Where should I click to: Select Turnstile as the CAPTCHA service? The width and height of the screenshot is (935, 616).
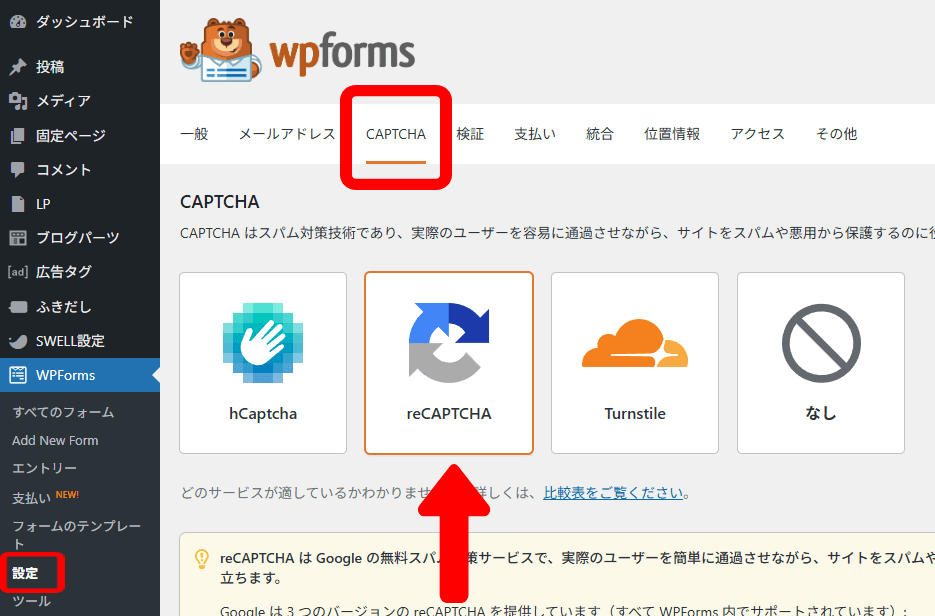635,362
